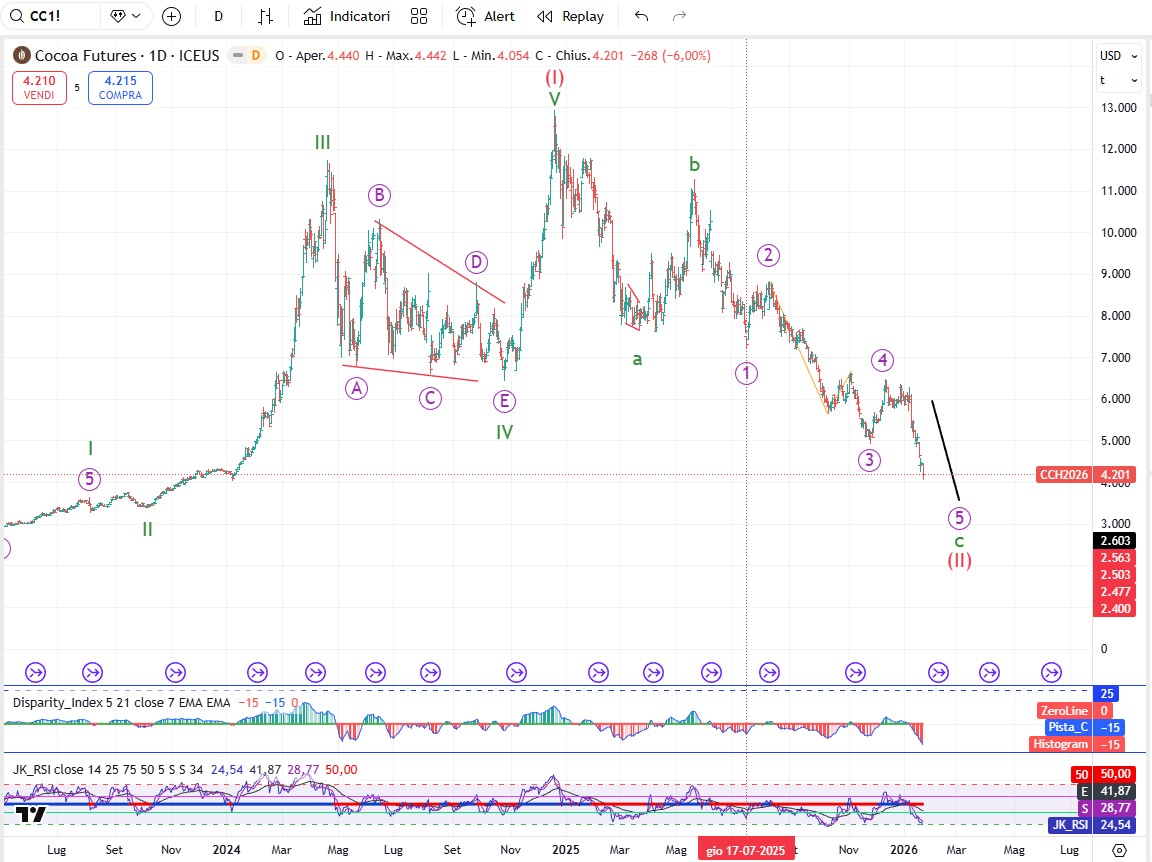Click the Cocoa Futures symbol title

(x=126, y=56)
